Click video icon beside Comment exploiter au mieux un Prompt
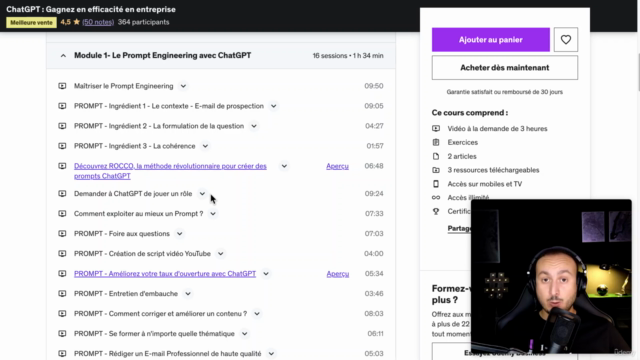This screenshot has height=360, width=640. (x=62, y=213)
